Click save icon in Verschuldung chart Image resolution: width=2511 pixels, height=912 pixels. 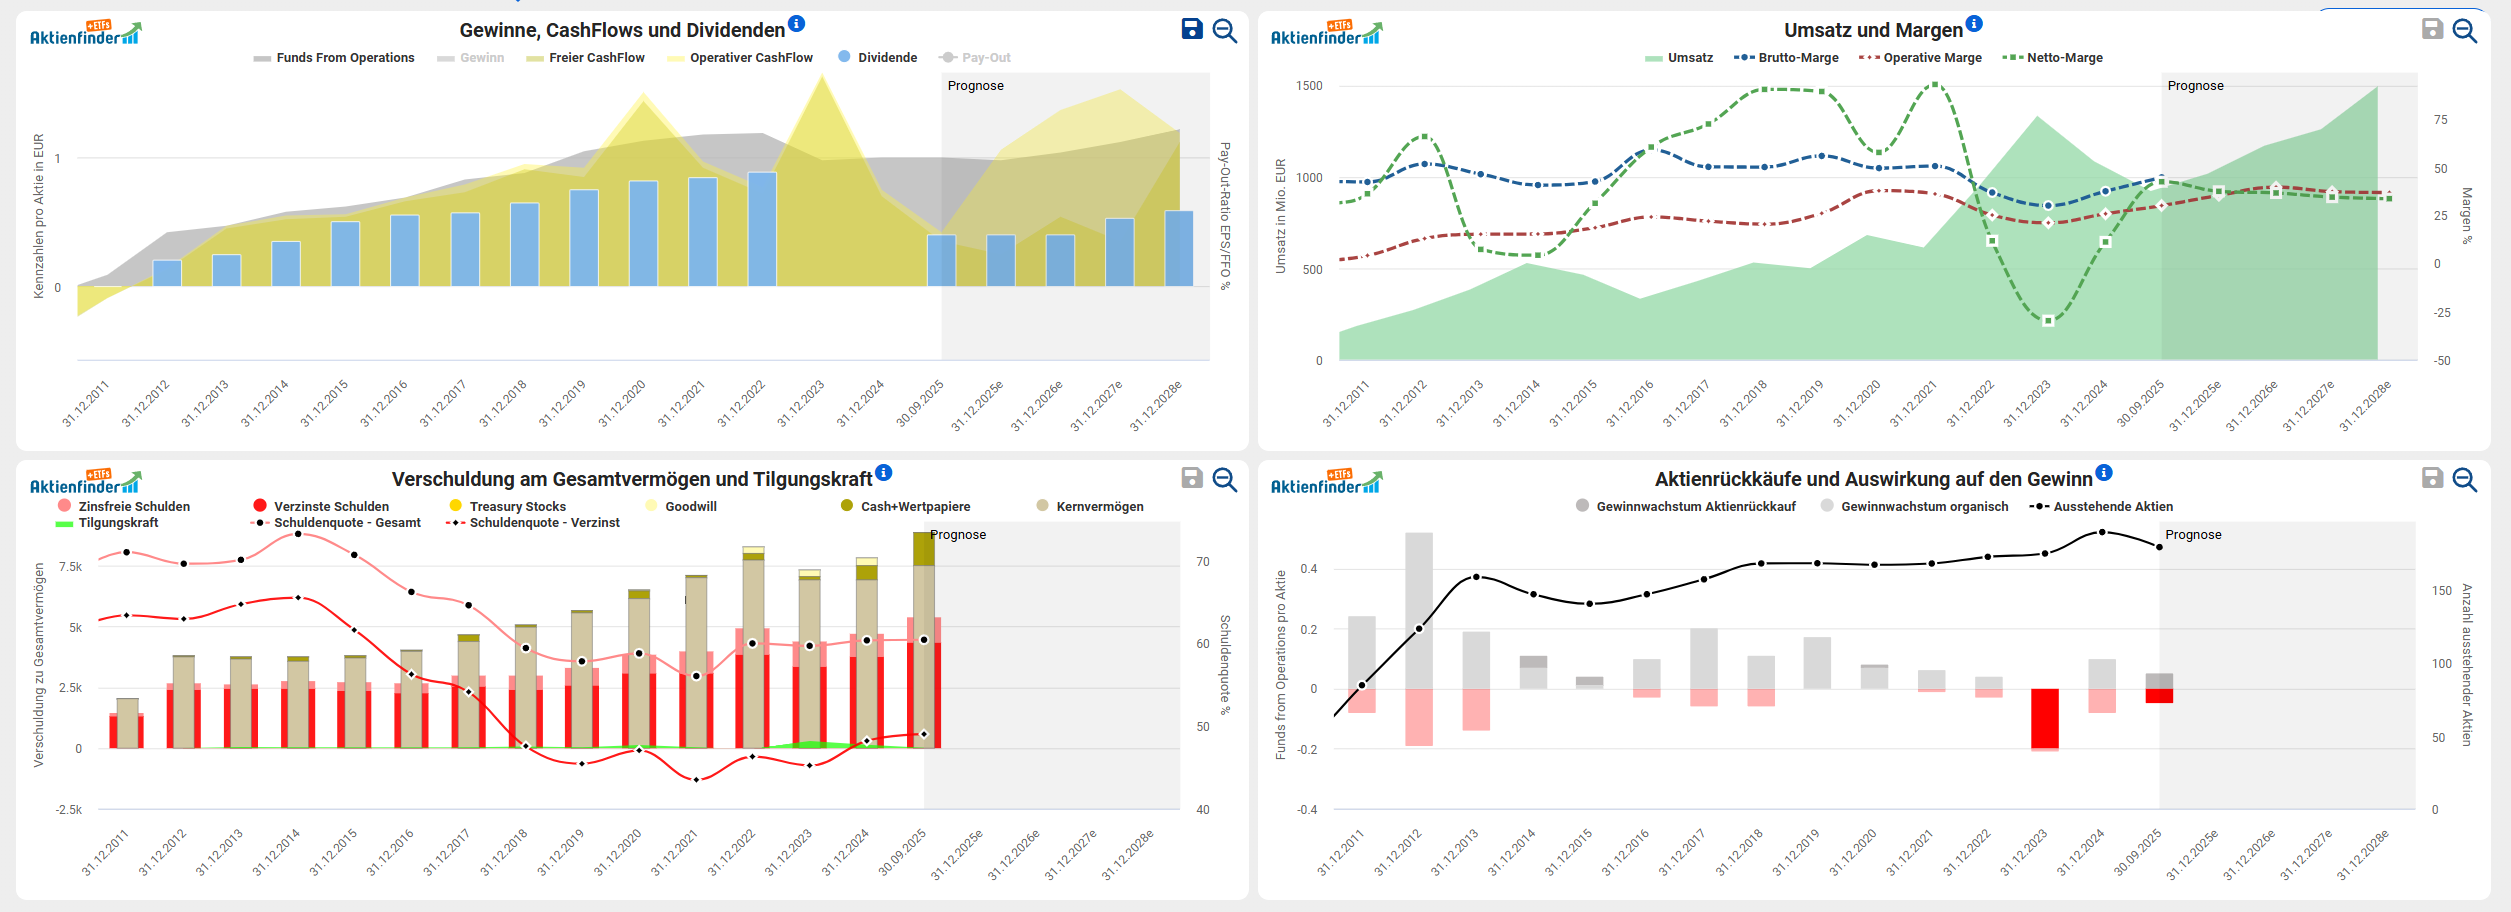pos(1191,478)
